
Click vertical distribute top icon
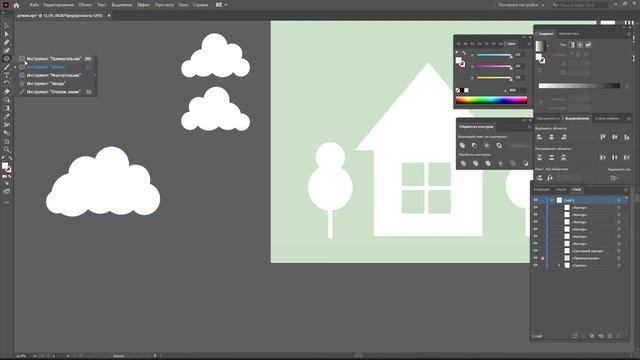pyautogui.click(x=540, y=157)
